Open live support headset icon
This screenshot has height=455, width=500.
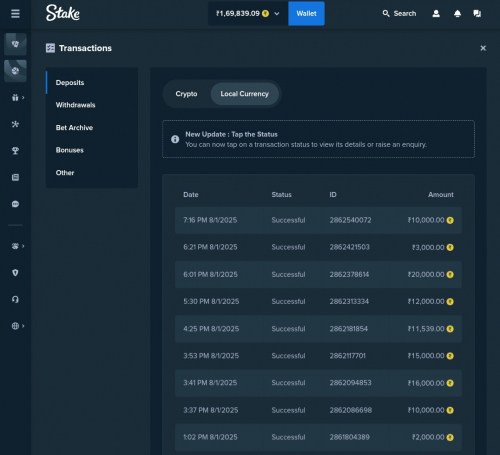click(15, 299)
